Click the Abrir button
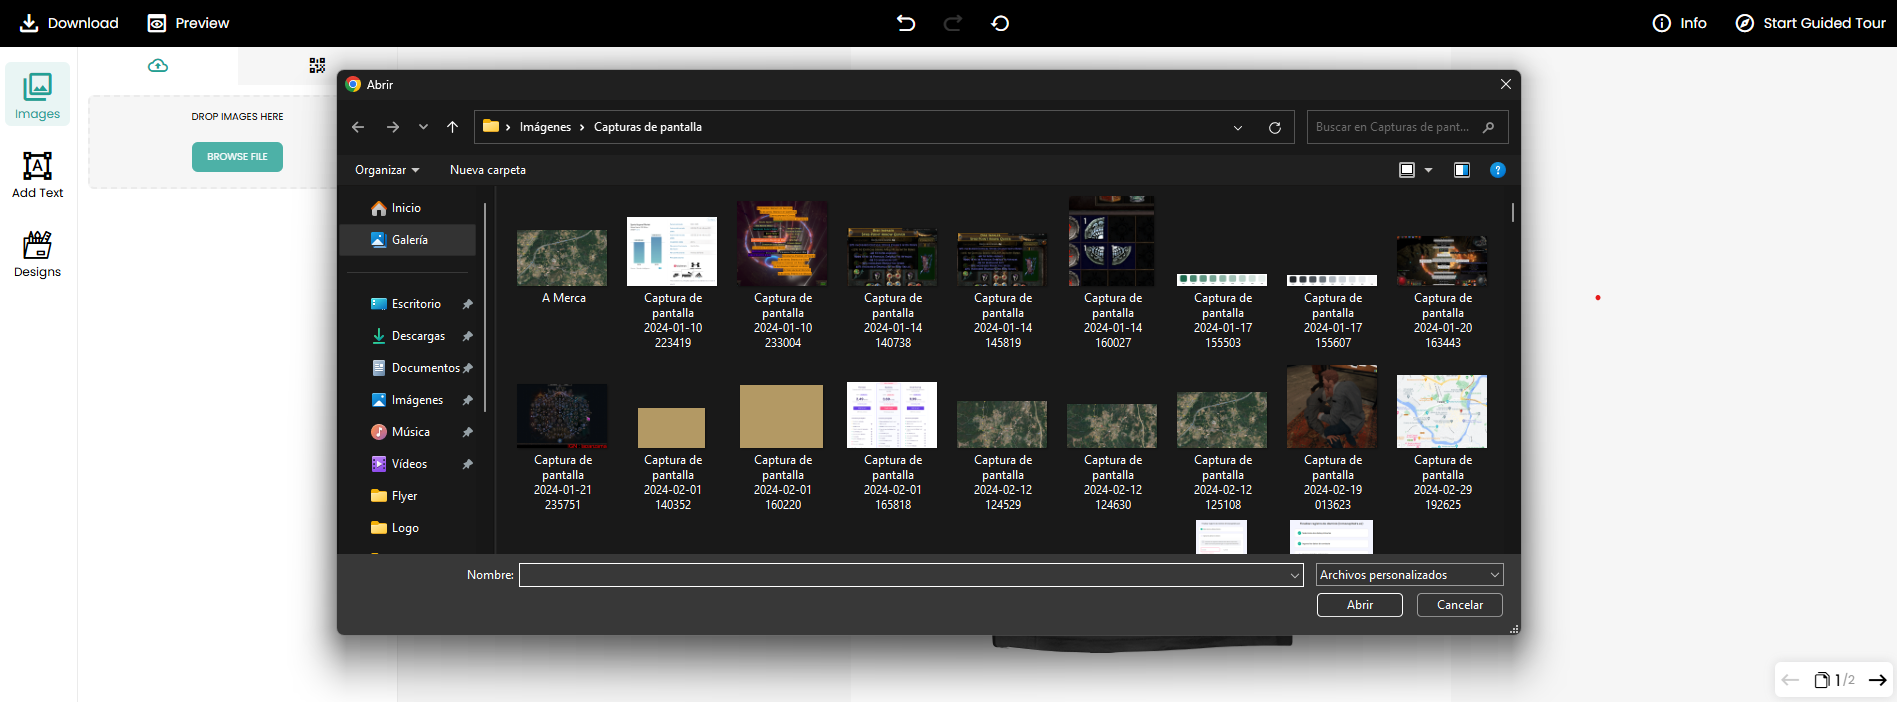 1359,605
